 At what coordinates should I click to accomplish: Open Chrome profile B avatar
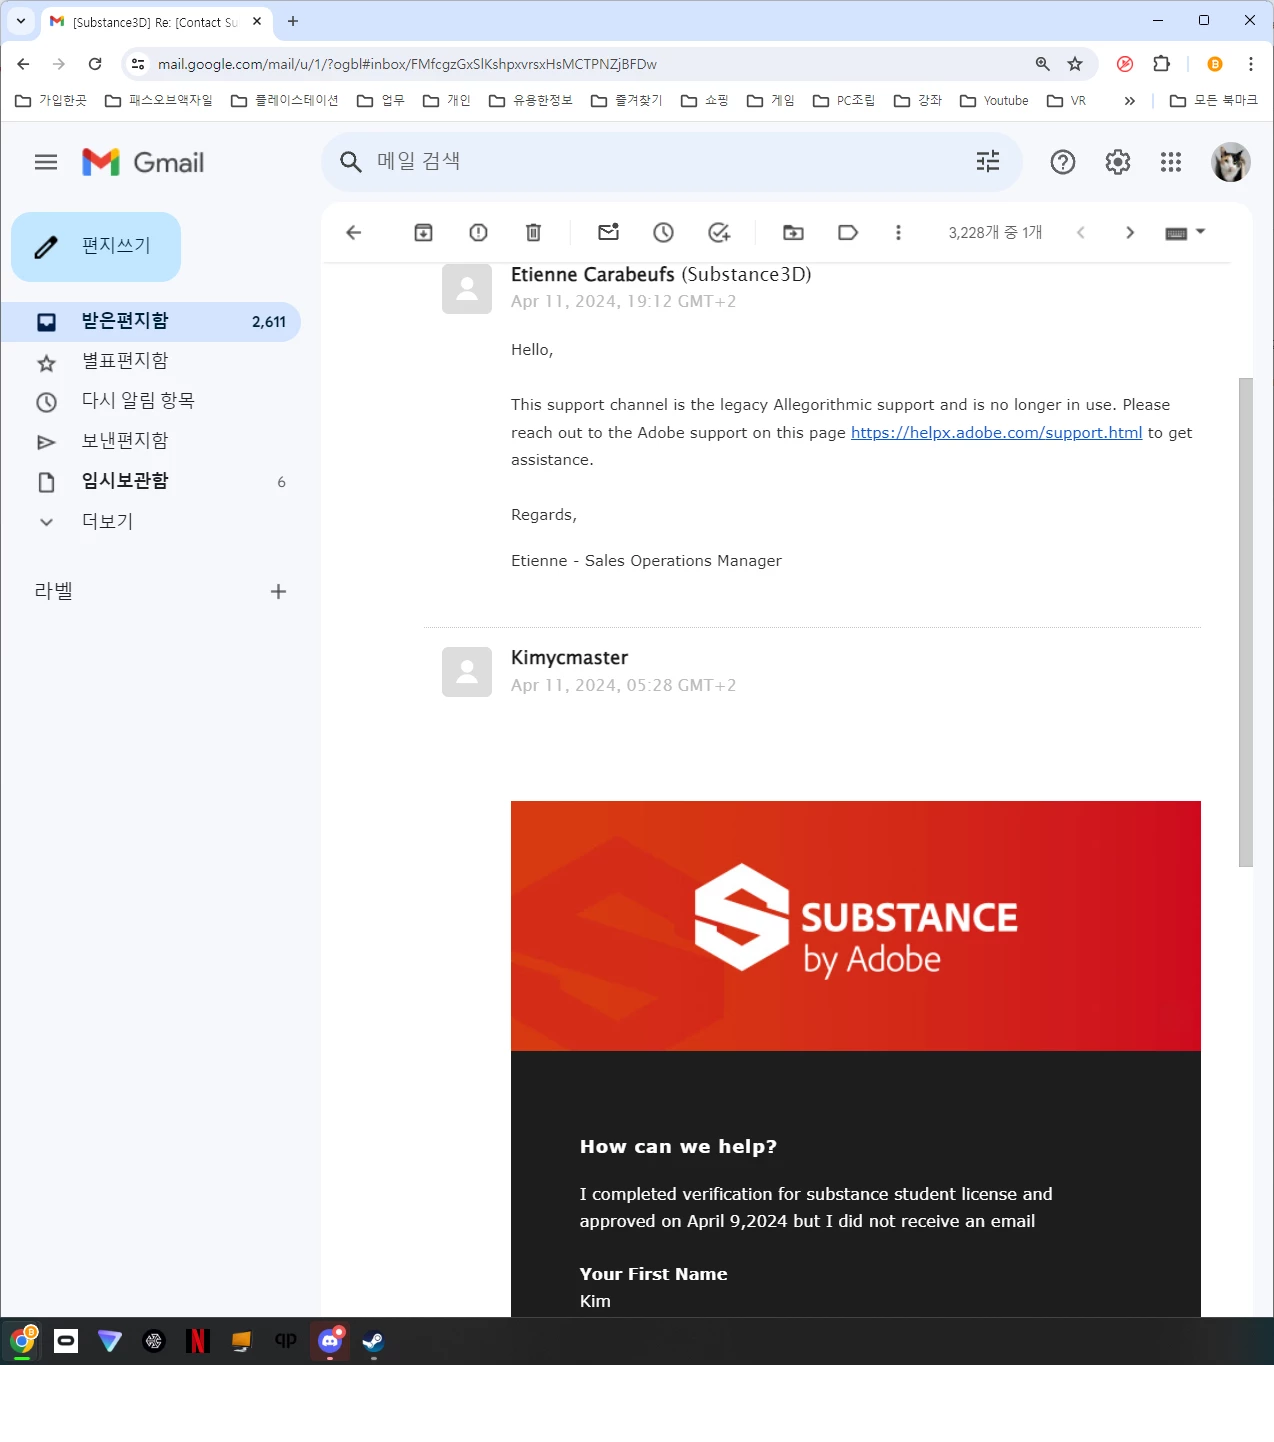[x=1215, y=64]
